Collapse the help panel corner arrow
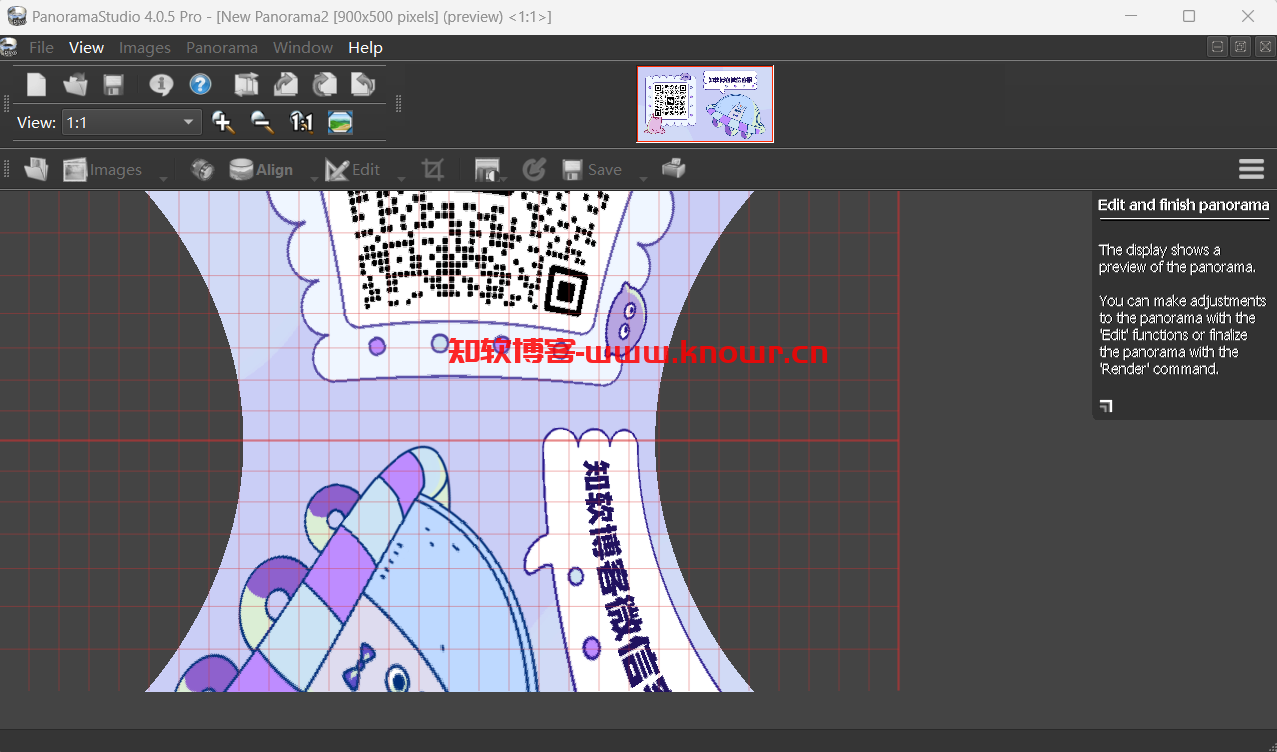Screen dimensions: 1277x752 pyautogui.click(x=1106, y=406)
